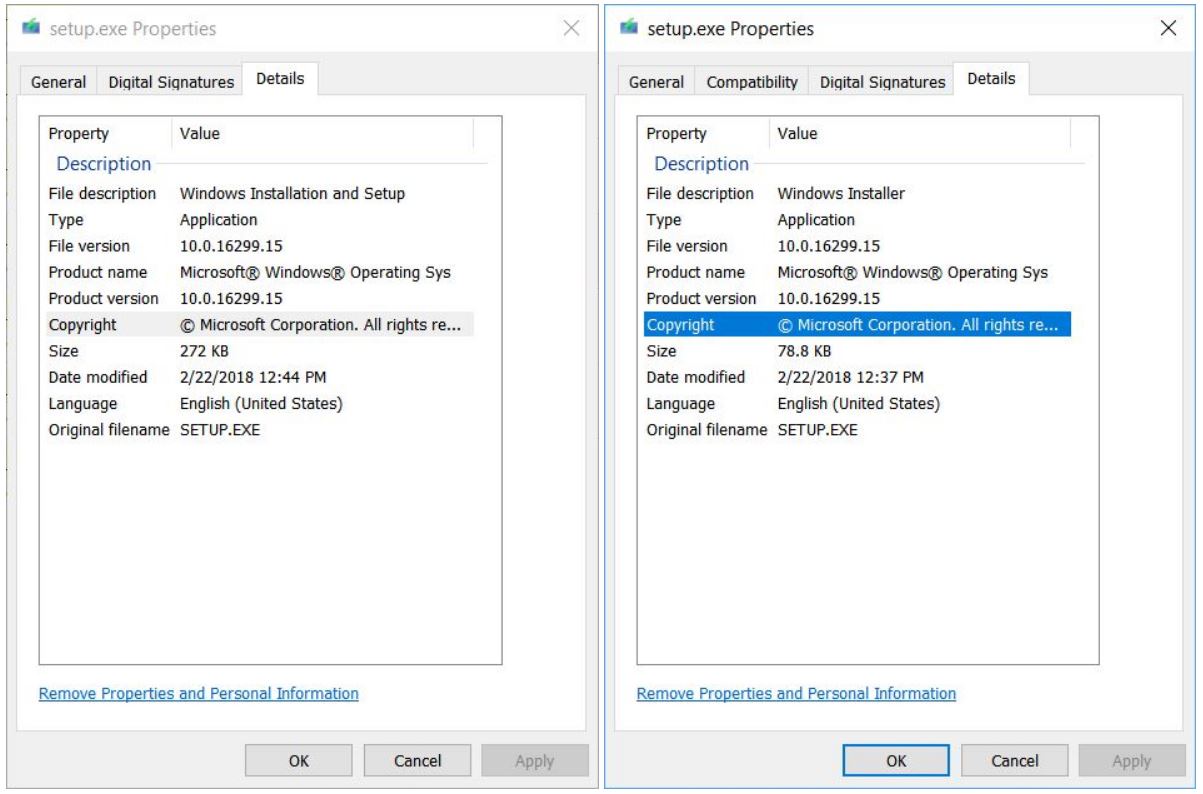Click Cancel in the left Properties window

pyautogui.click(x=418, y=761)
